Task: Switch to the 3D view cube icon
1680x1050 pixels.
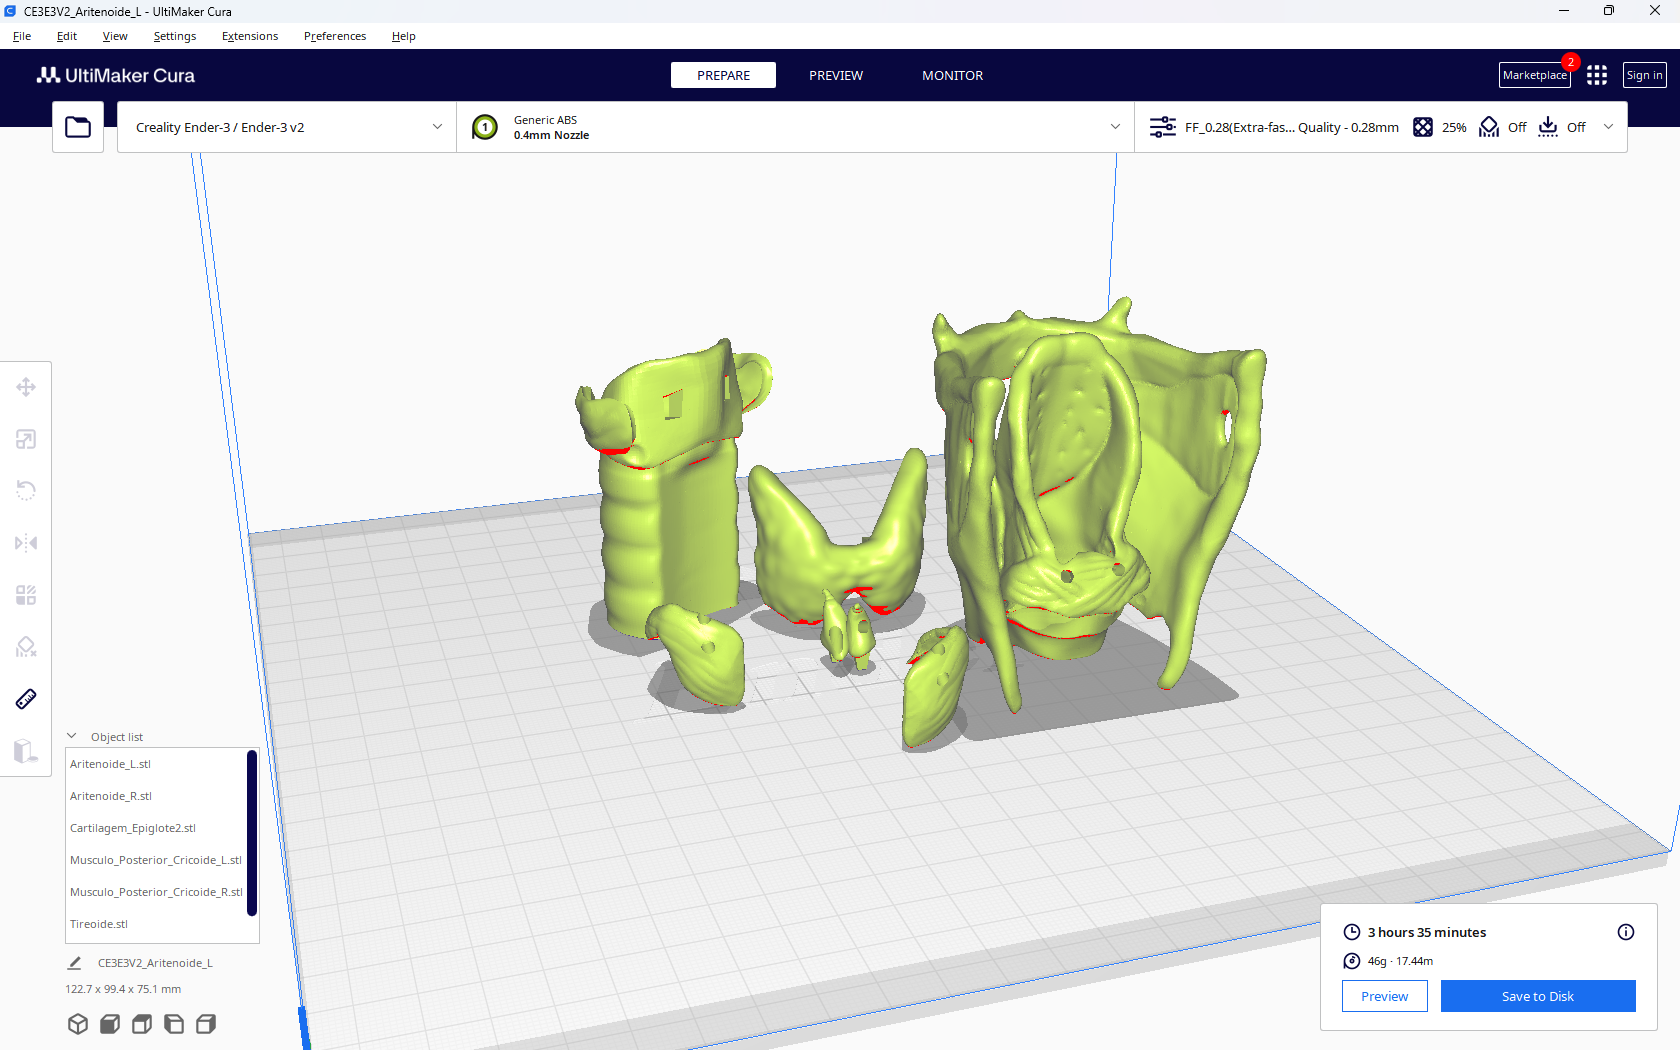Action: coord(78,1024)
